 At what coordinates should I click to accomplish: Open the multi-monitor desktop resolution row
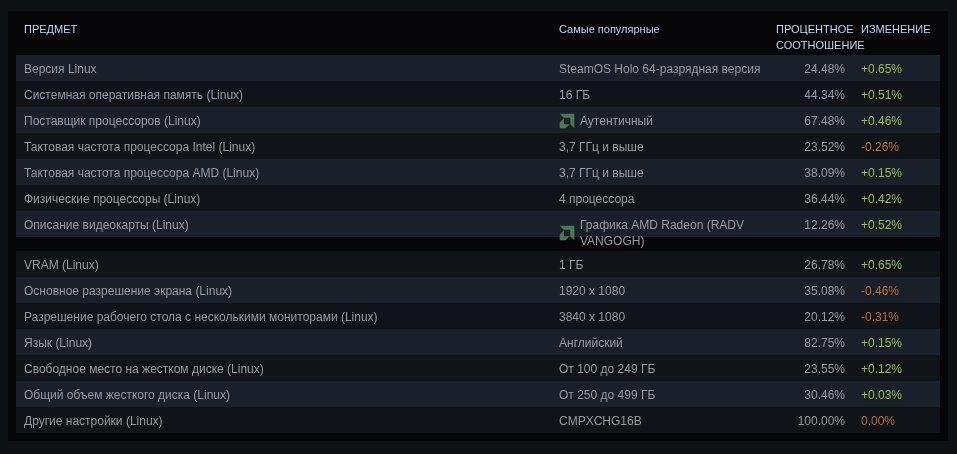click(x=200, y=317)
